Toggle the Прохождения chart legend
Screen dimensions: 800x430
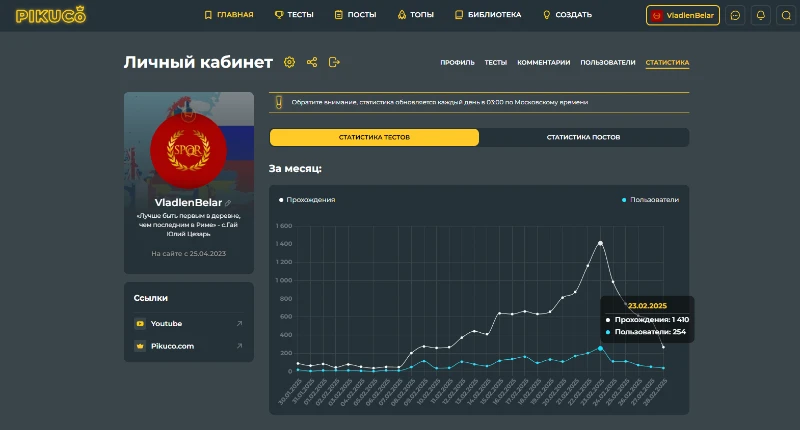307,200
